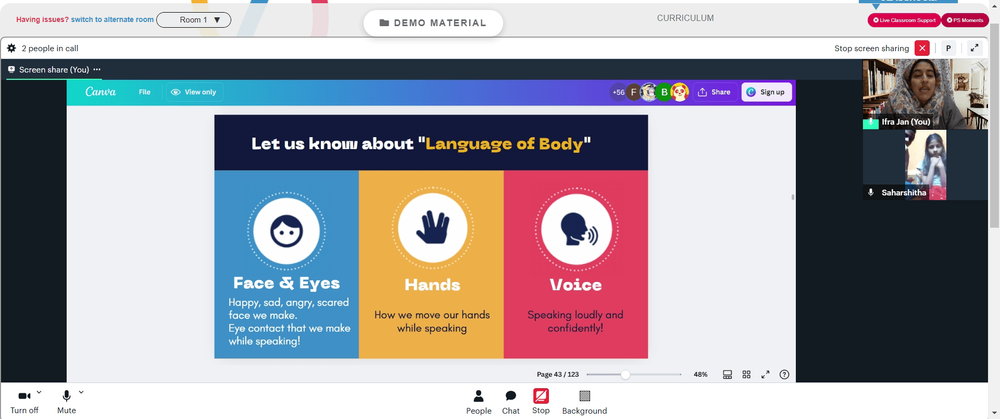Open Canva grid view icon

(x=746, y=374)
